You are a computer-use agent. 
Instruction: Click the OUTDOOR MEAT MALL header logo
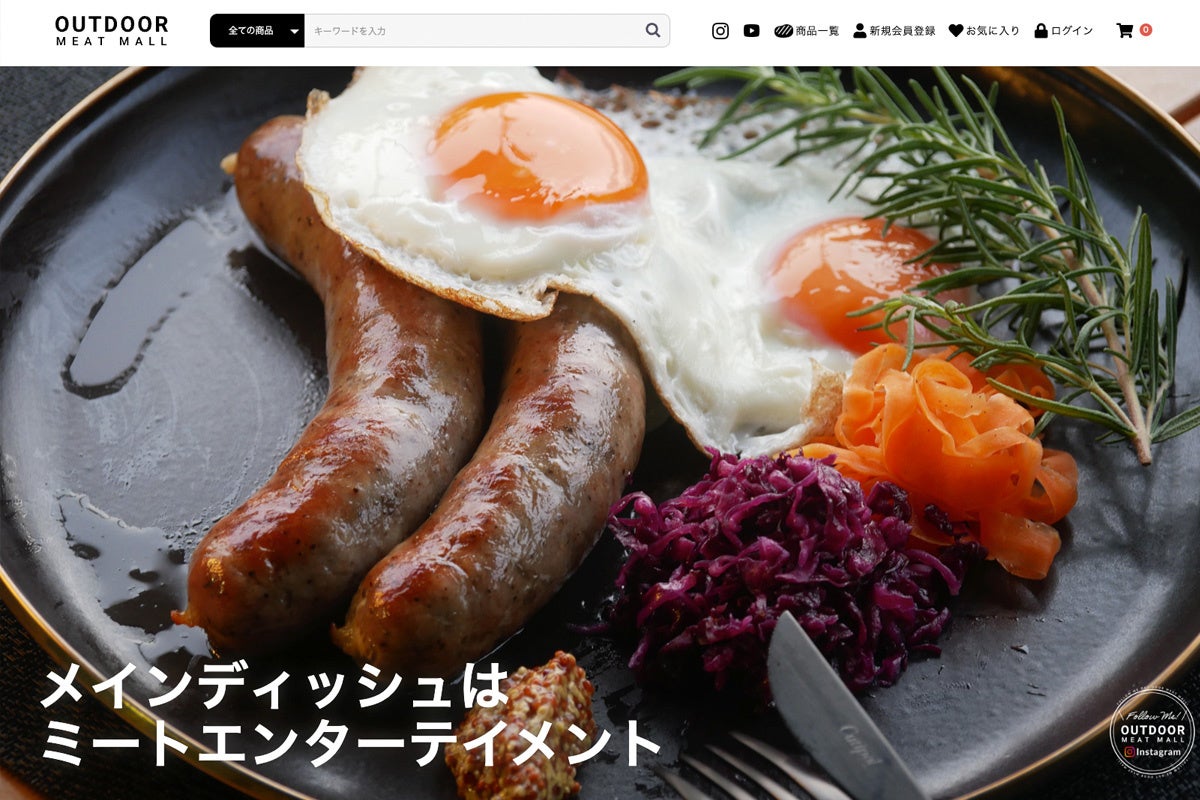point(112,31)
